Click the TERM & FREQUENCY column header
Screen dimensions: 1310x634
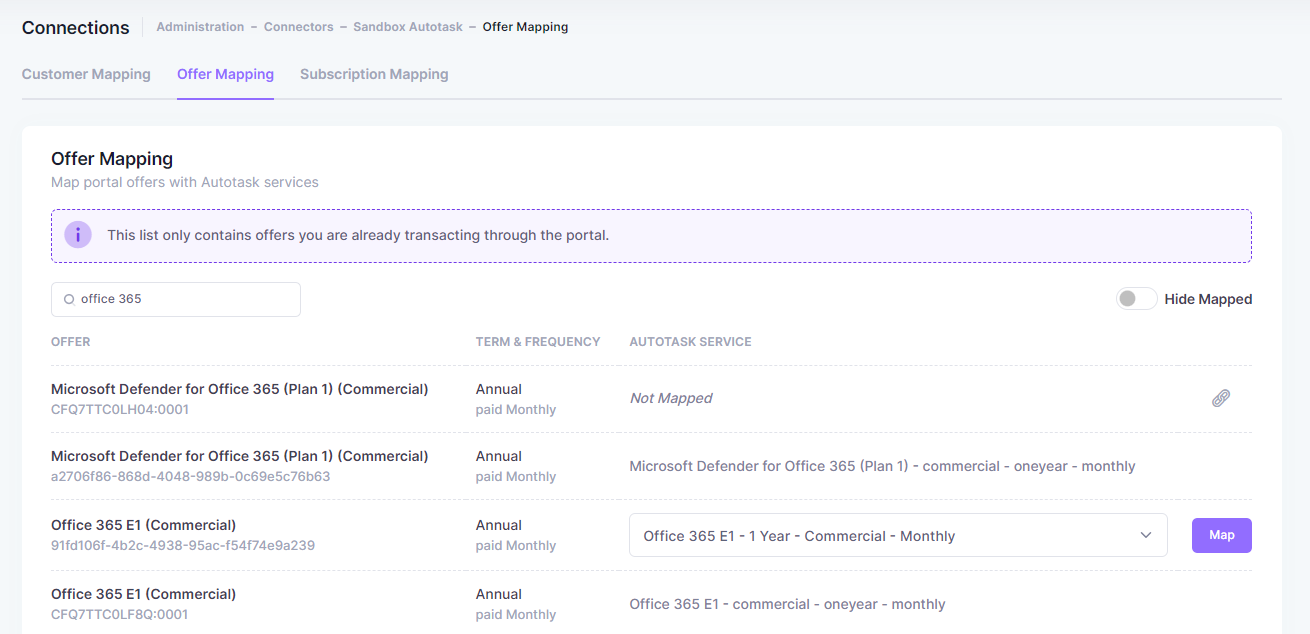[x=538, y=342]
